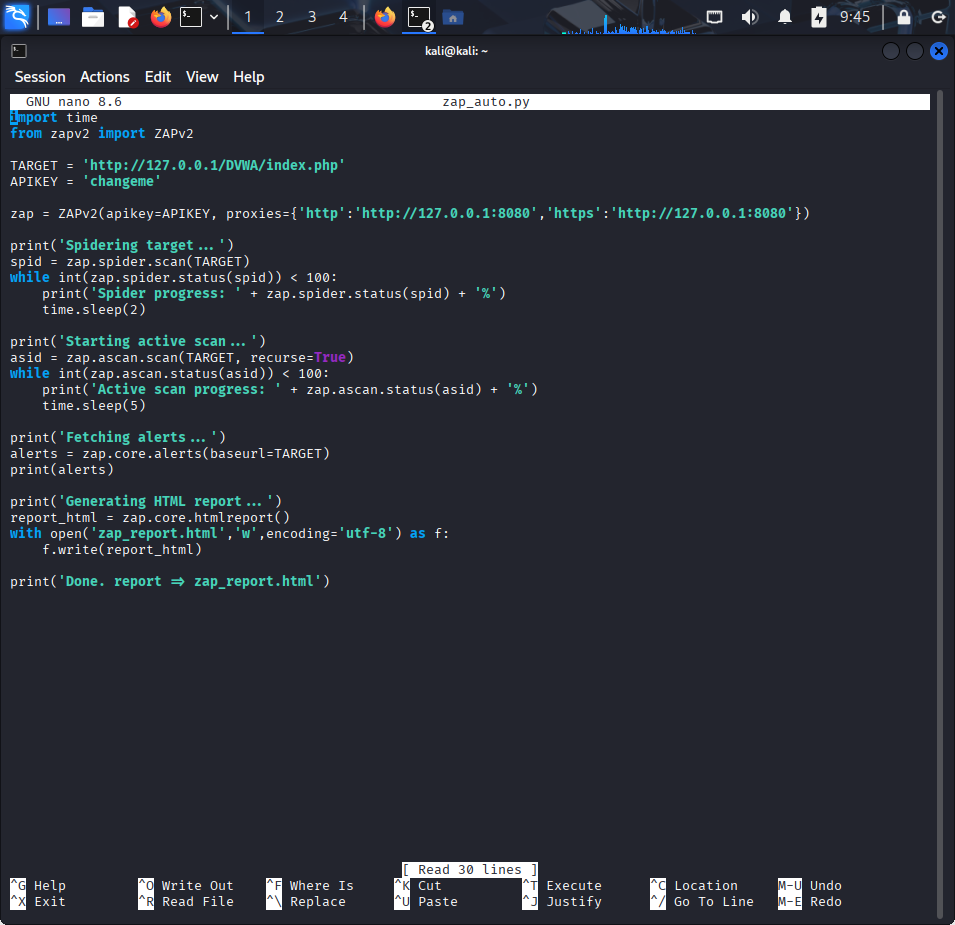
Task: Click the M-U Undo shortcut
Action: [x=809, y=885]
